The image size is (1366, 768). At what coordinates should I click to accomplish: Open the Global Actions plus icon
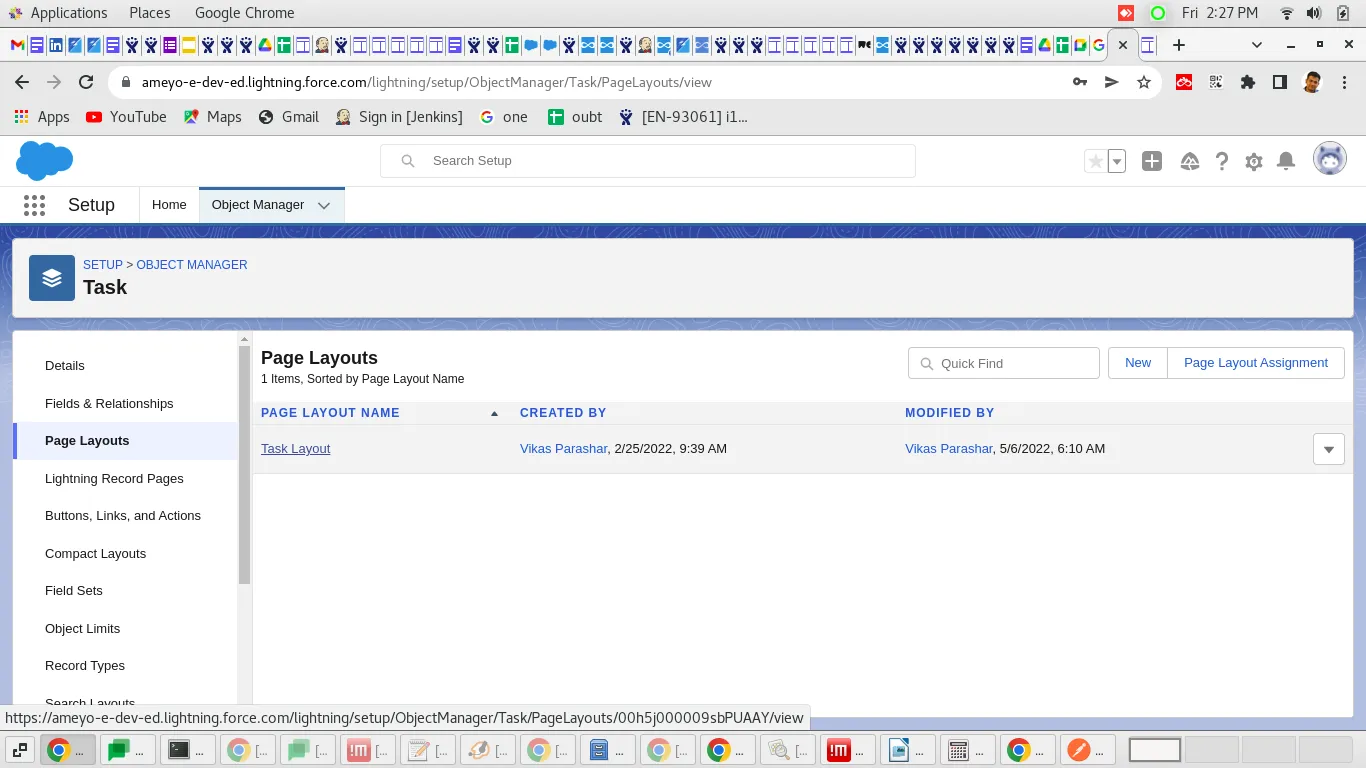(1152, 161)
